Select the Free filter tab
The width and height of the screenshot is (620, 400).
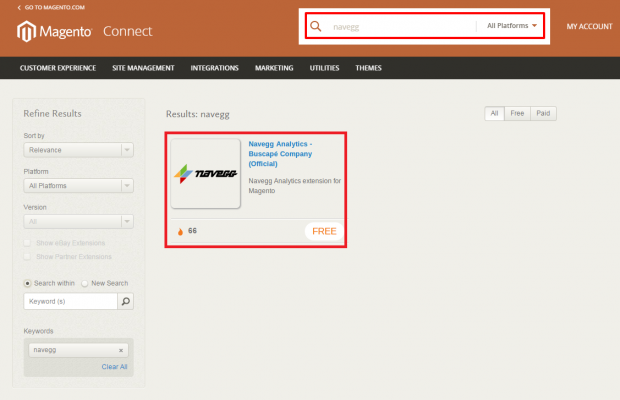pyautogui.click(x=517, y=113)
